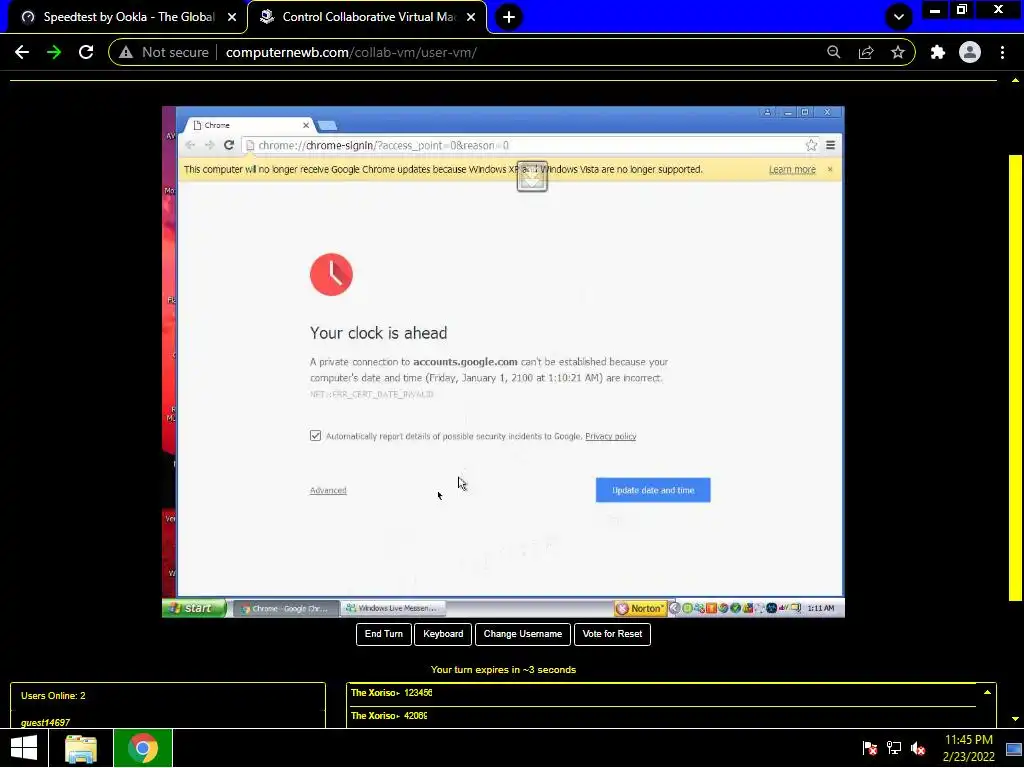Click the green forward arrow

[x=54, y=52]
